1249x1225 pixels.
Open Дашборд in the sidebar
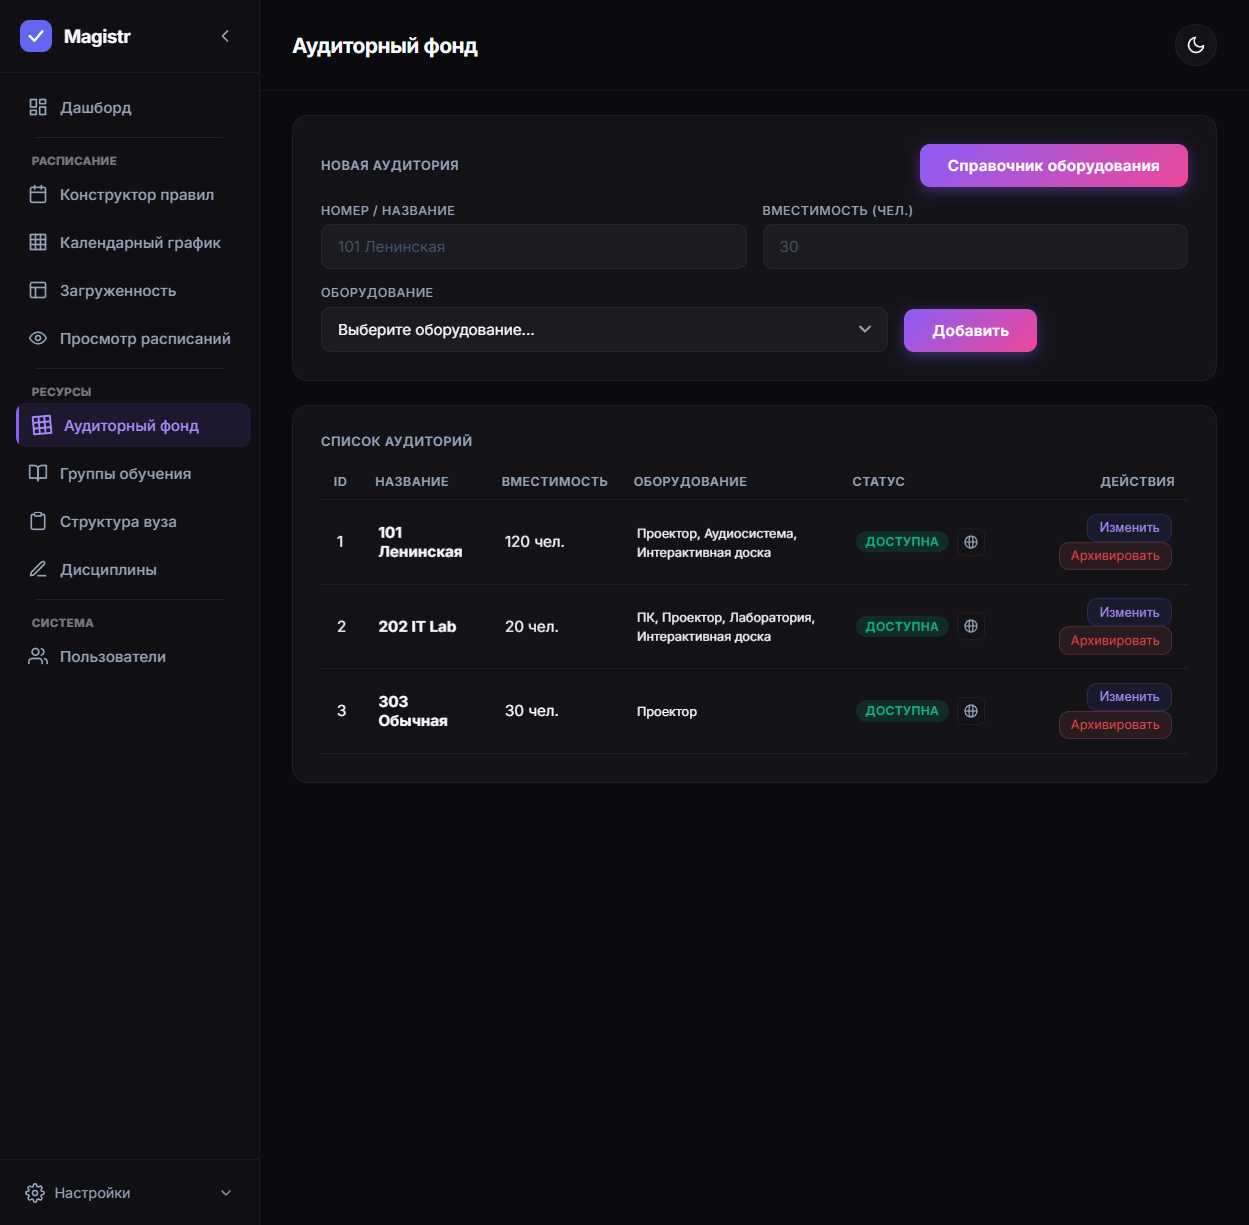(x=133, y=107)
